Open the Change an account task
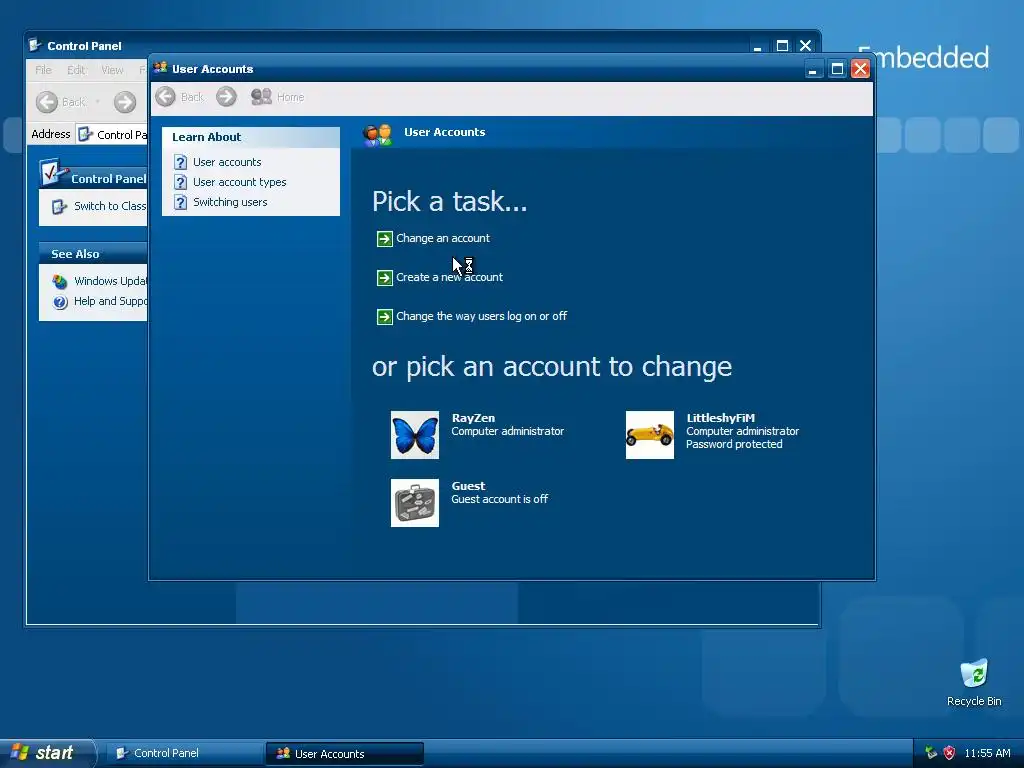Screen dimensions: 1024x768 [x=443, y=238]
